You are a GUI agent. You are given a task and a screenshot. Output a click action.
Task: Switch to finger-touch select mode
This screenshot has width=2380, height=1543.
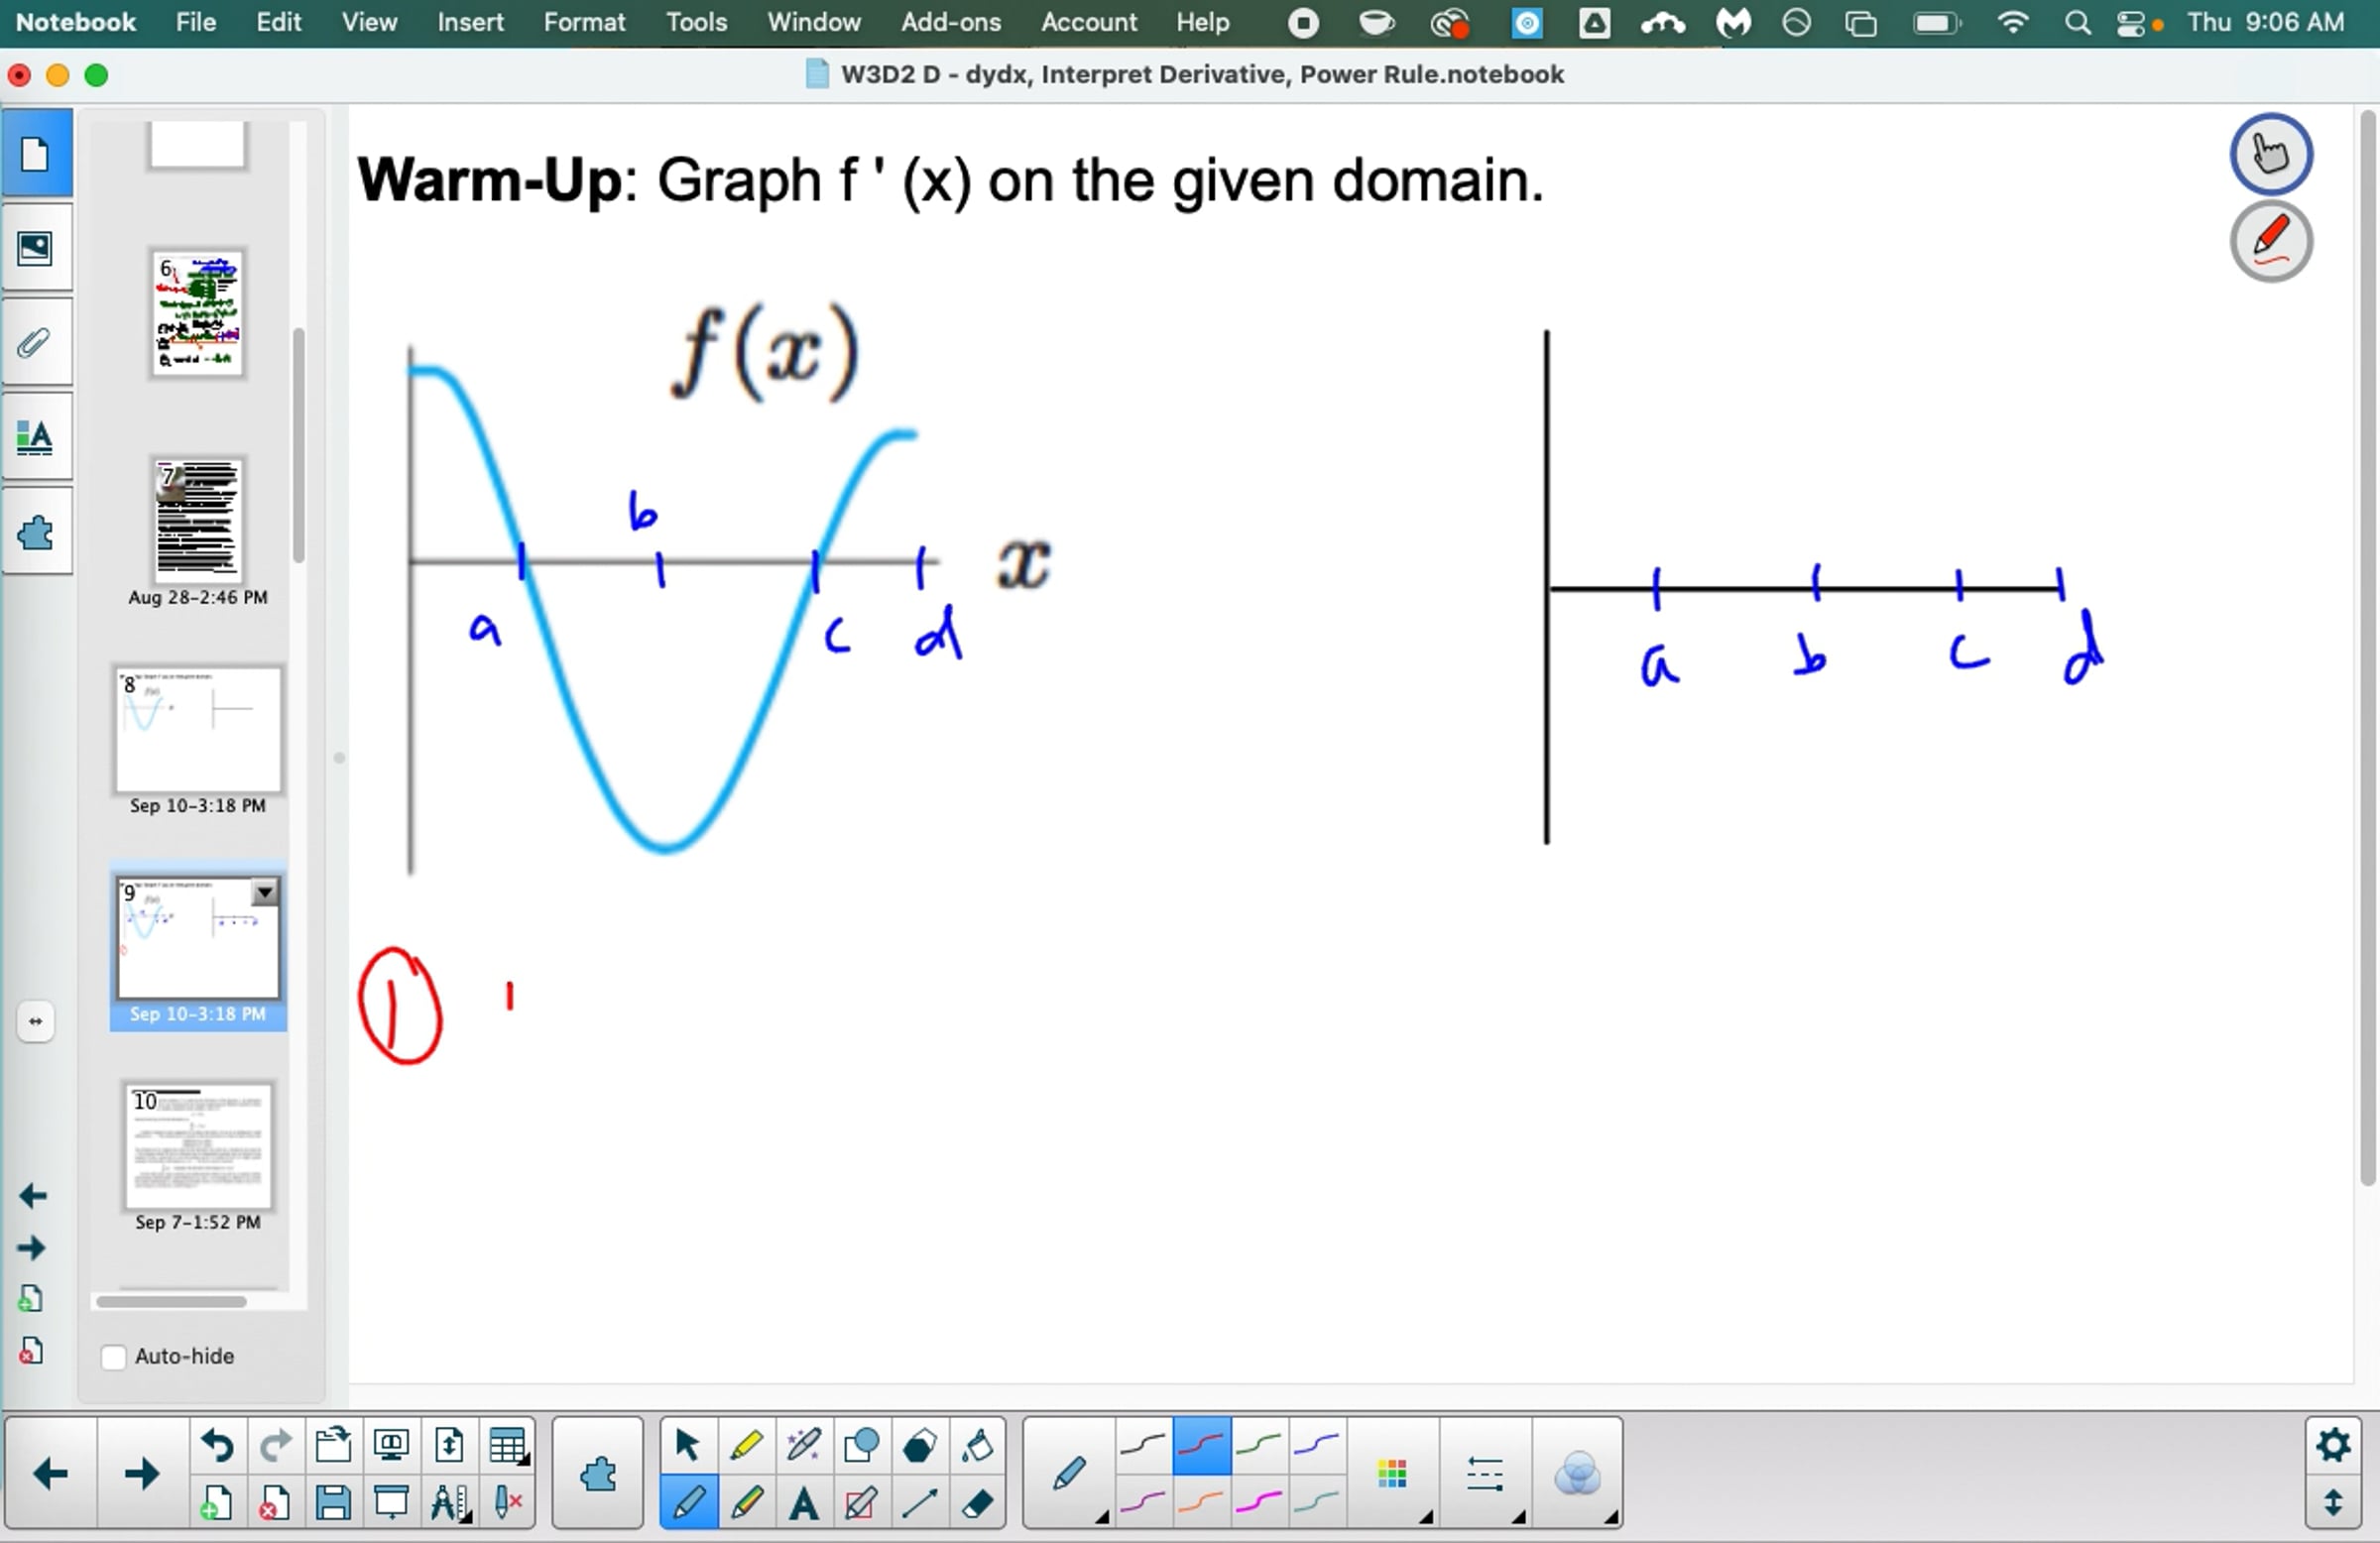pos(2270,154)
